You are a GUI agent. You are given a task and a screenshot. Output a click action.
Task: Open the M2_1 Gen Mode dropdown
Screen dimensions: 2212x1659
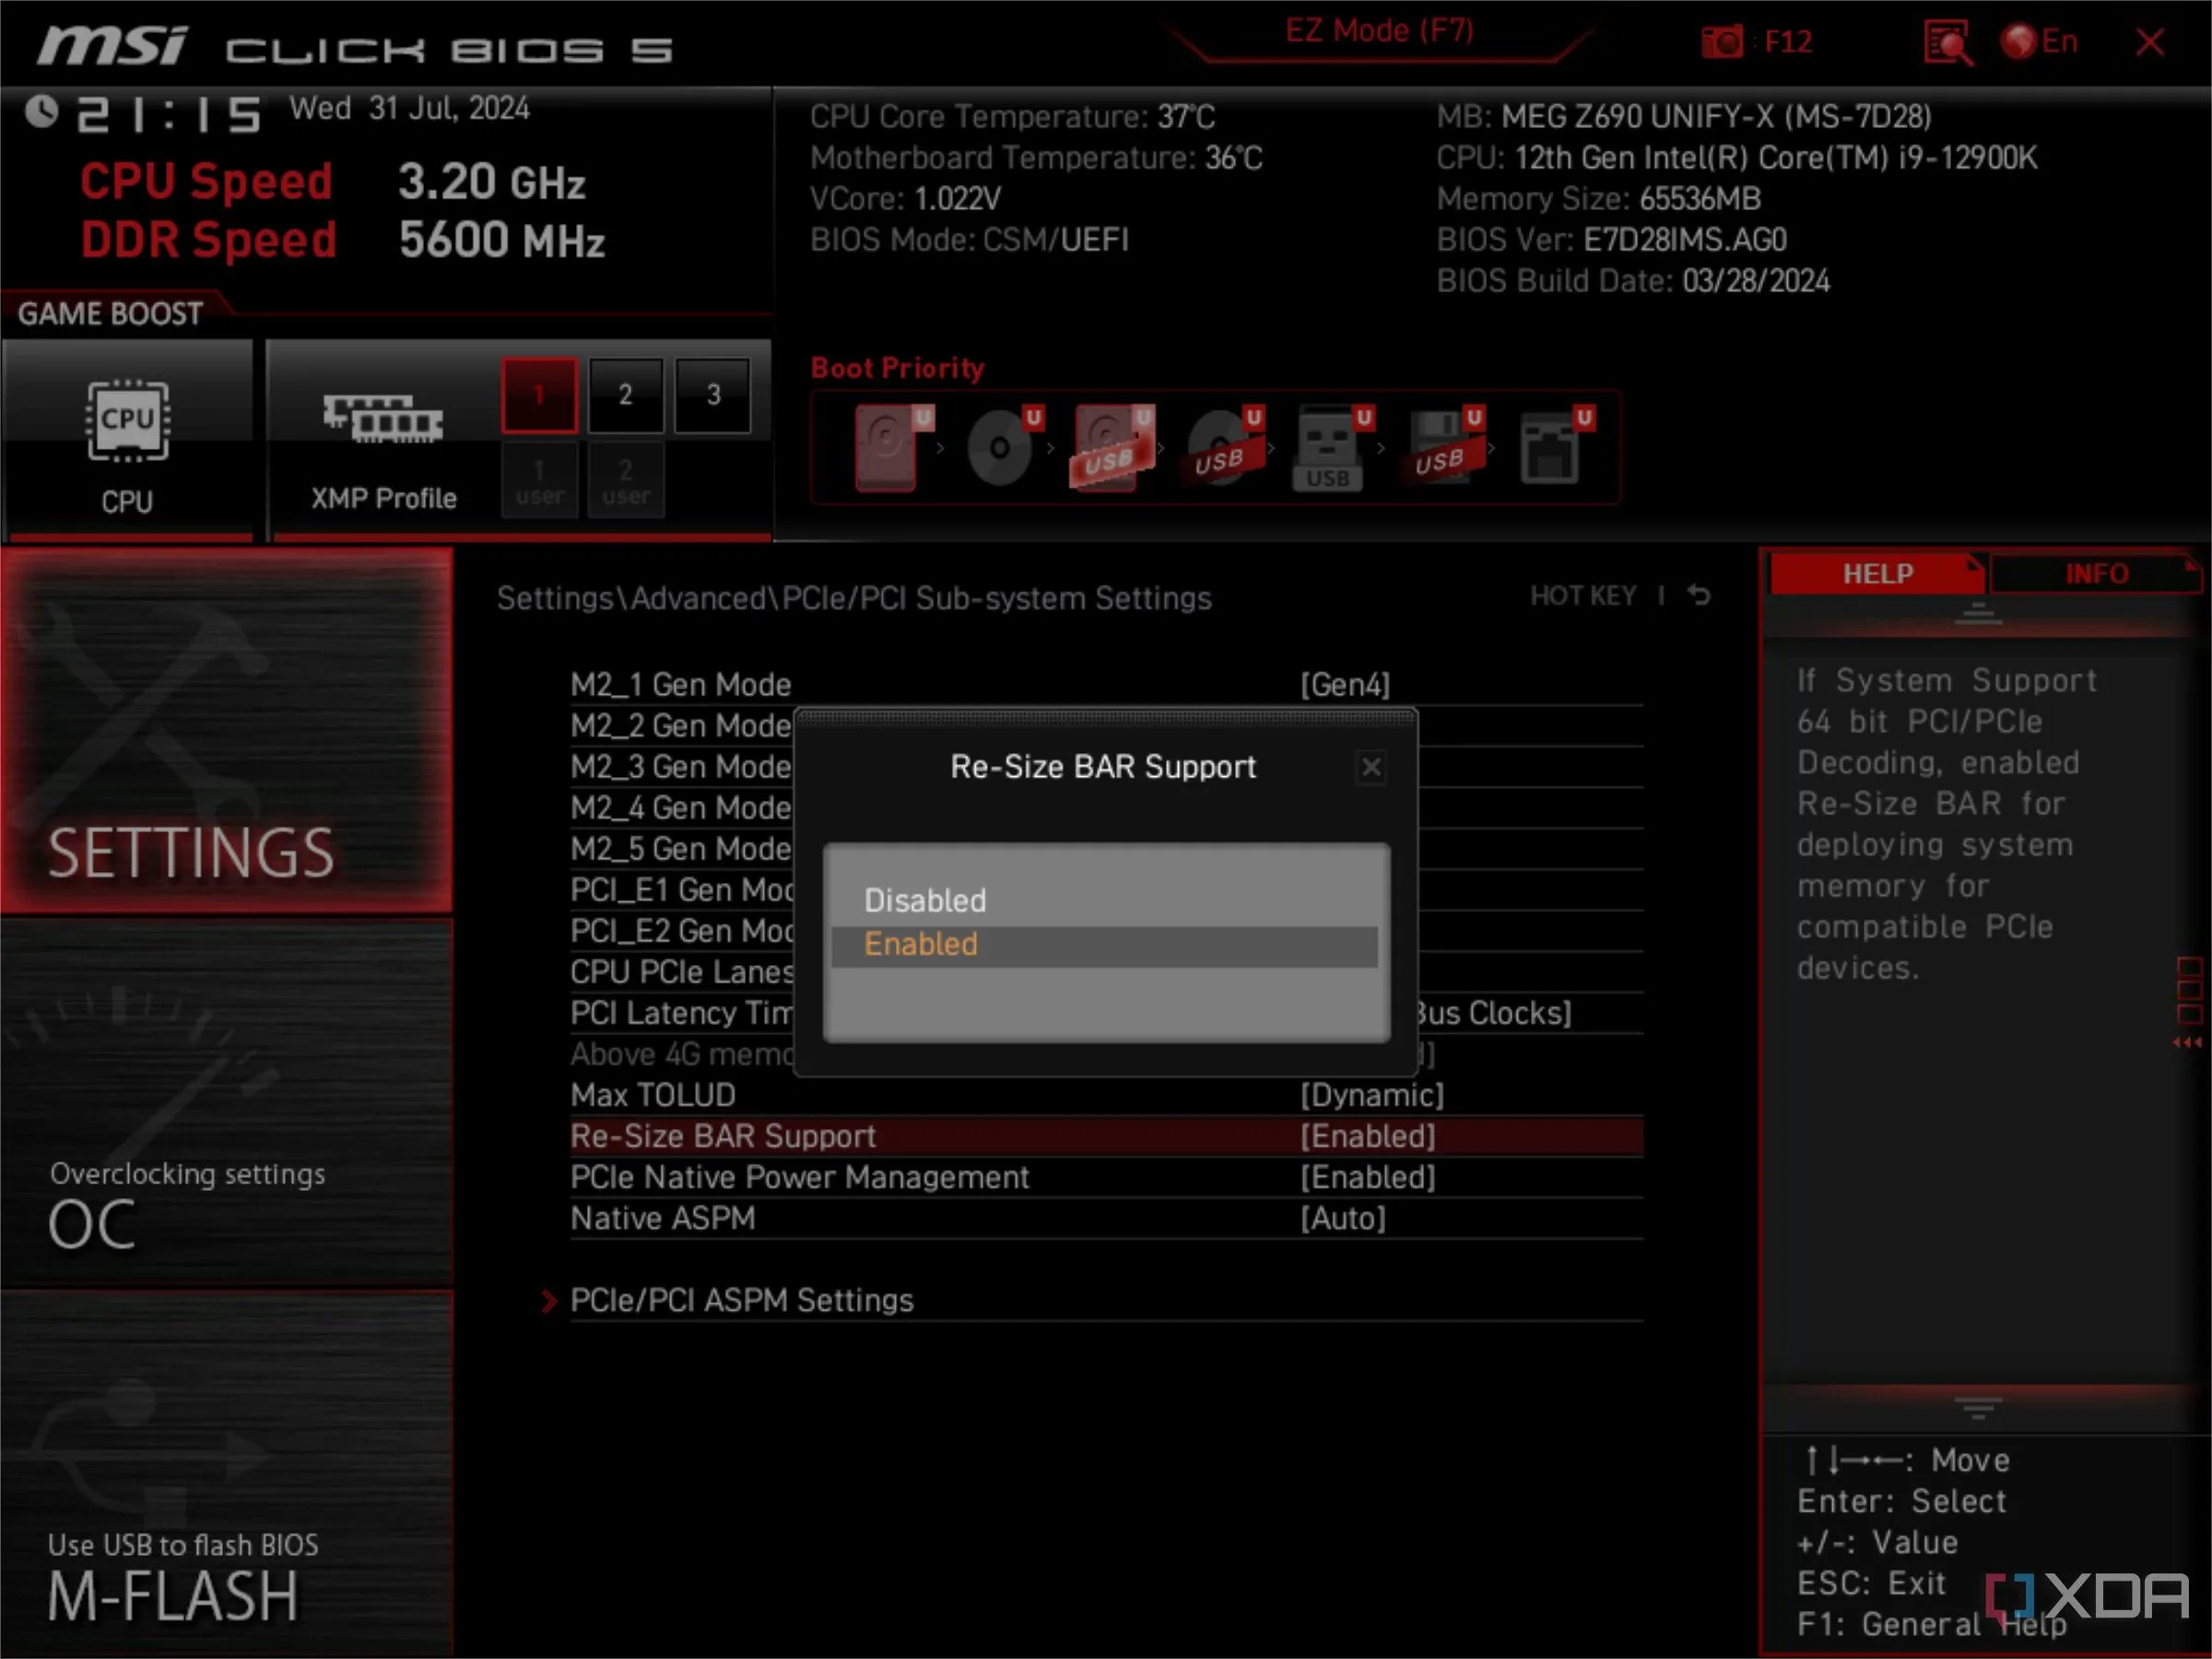coord(1345,684)
